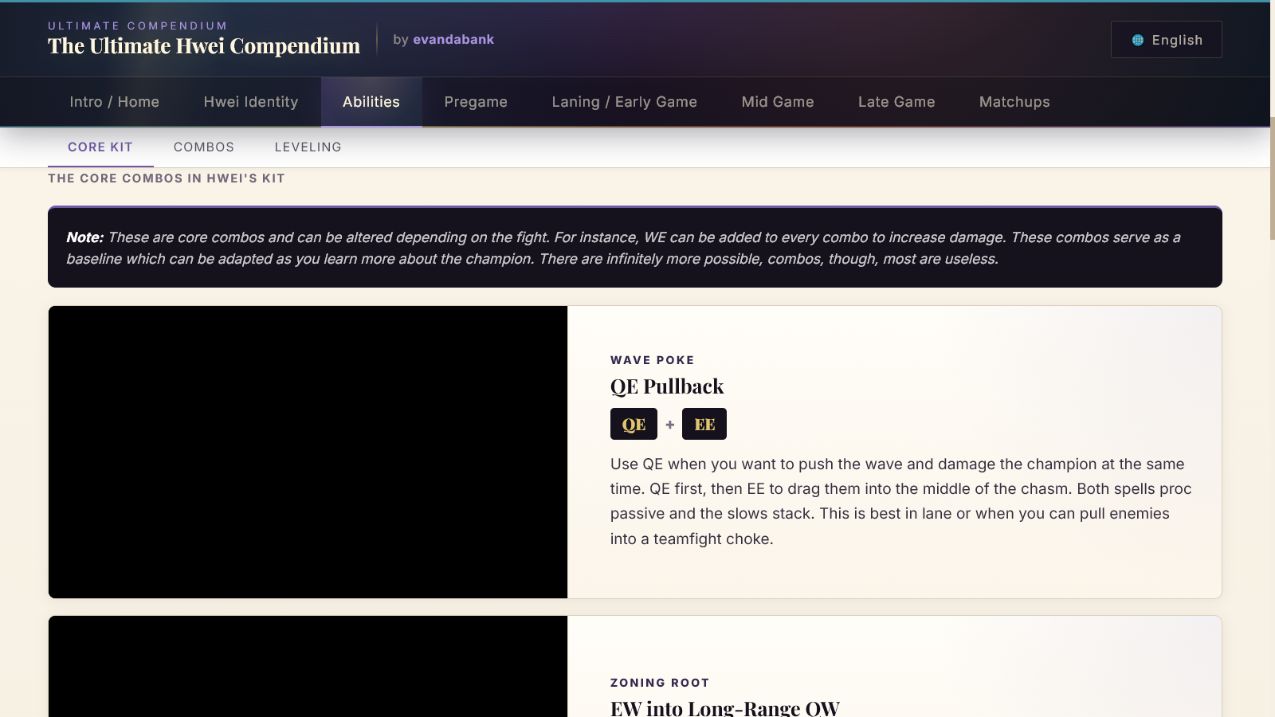
Task: Open the Late Game tab
Action: [897, 102]
